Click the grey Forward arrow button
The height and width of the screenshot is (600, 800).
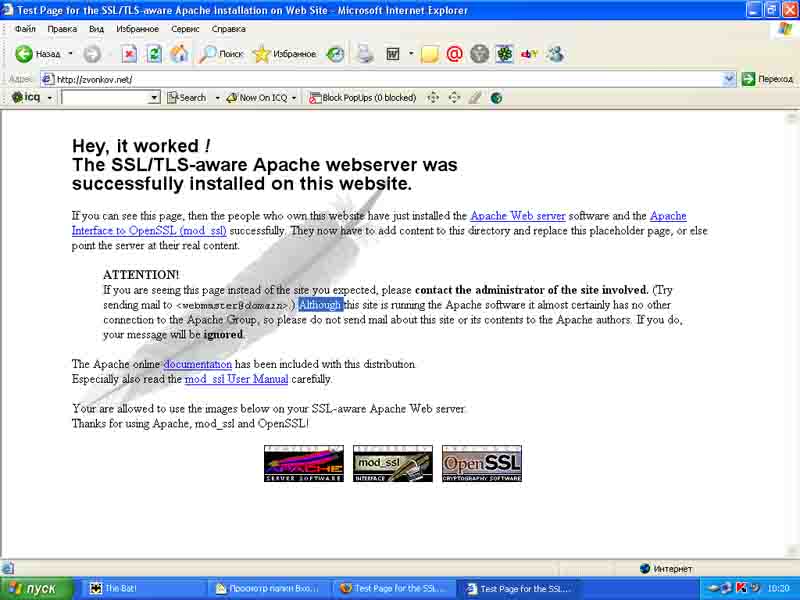click(x=92, y=54)
